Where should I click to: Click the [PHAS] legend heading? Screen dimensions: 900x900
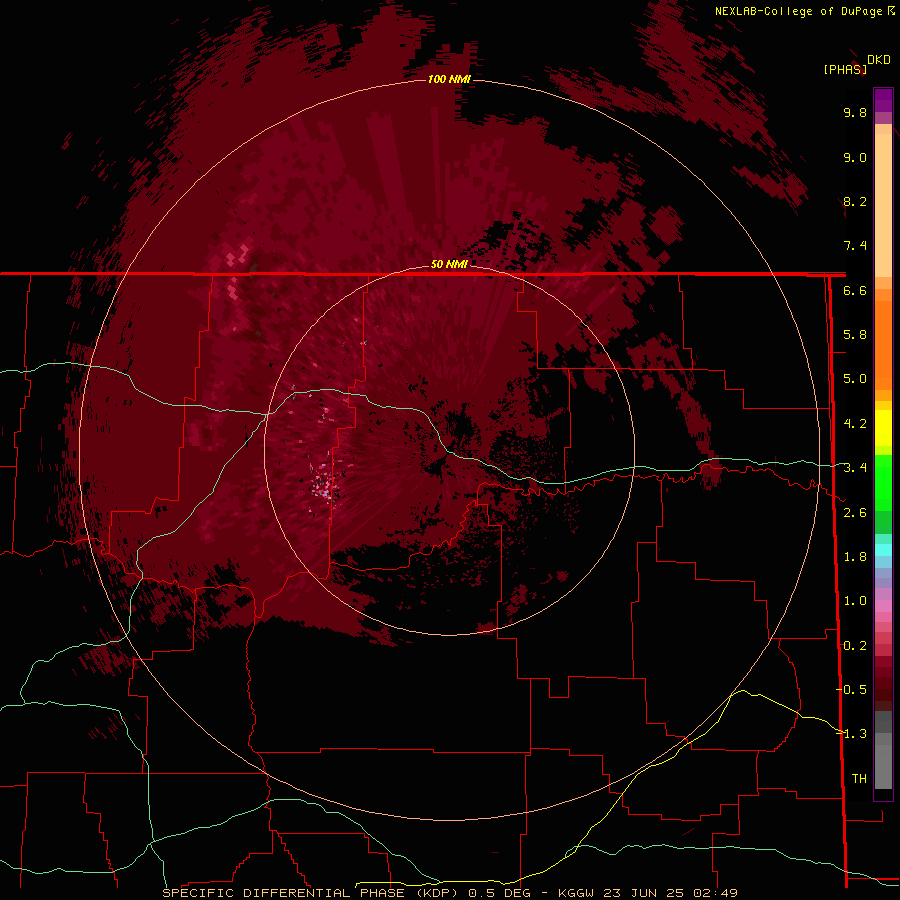845,70
